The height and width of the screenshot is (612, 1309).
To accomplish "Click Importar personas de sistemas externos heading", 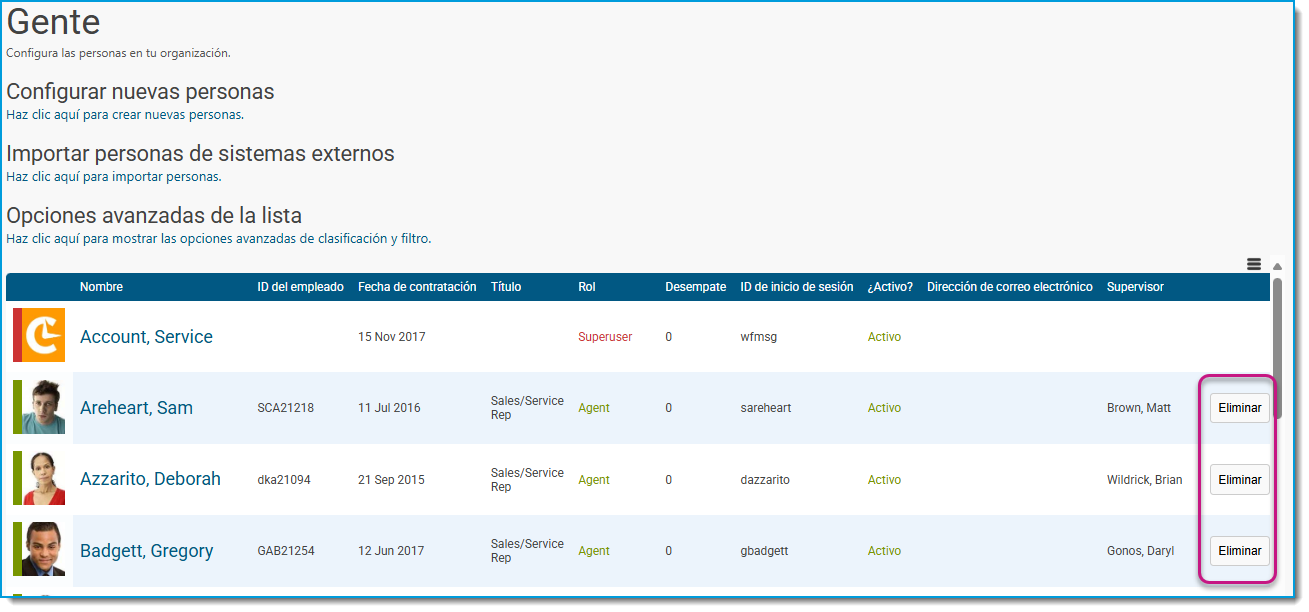I will 200,154.
